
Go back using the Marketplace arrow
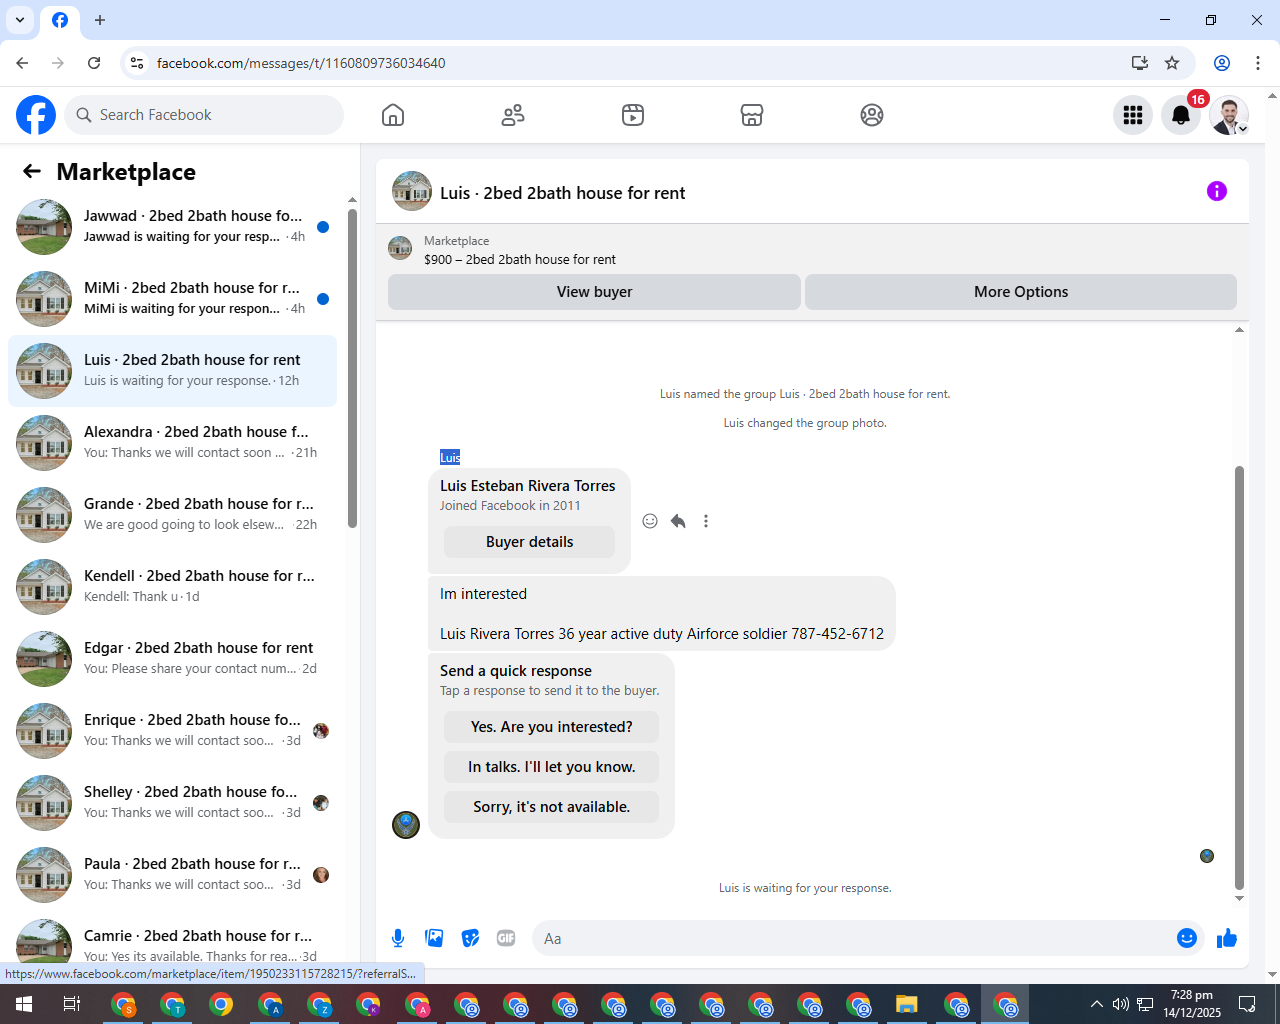tap(32, 171)
